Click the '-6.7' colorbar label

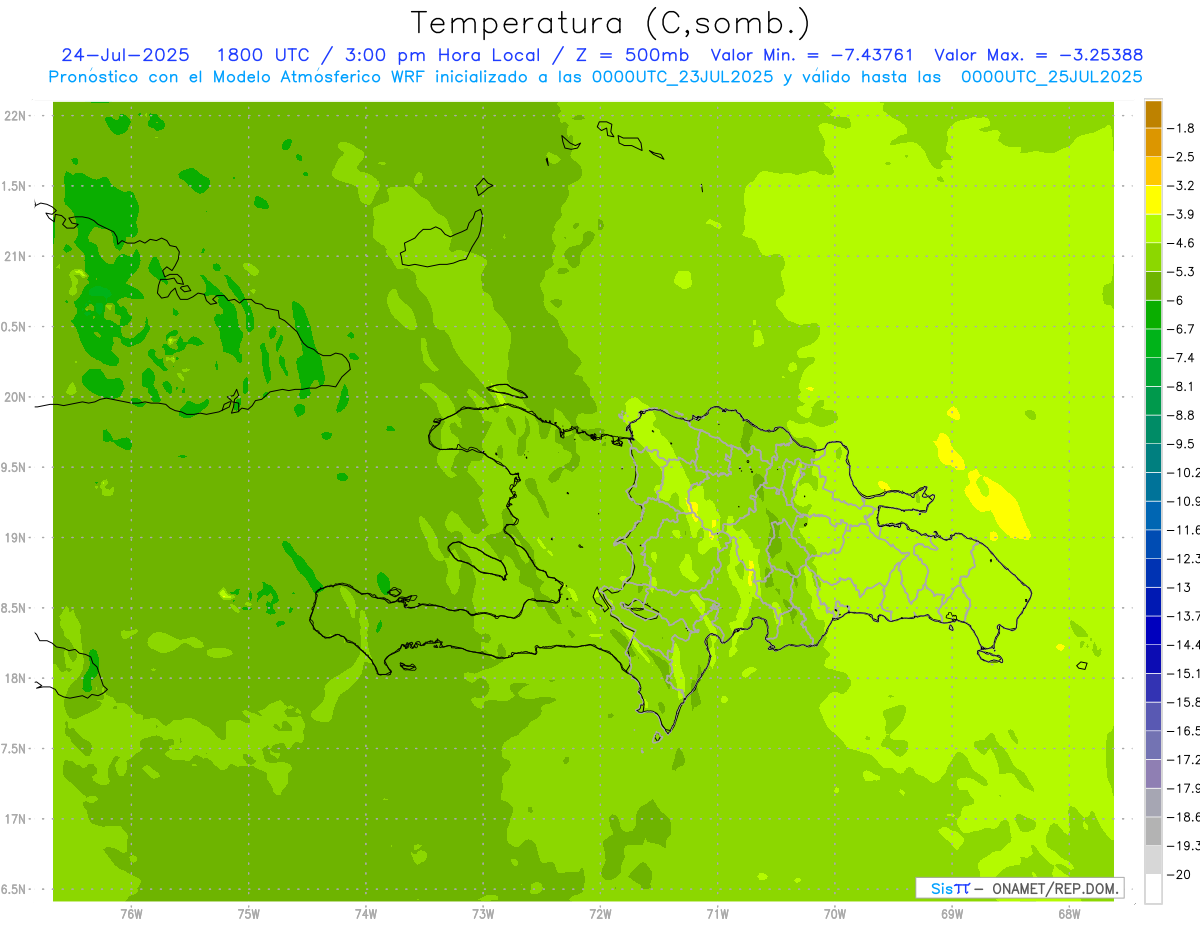point(1182,329)
